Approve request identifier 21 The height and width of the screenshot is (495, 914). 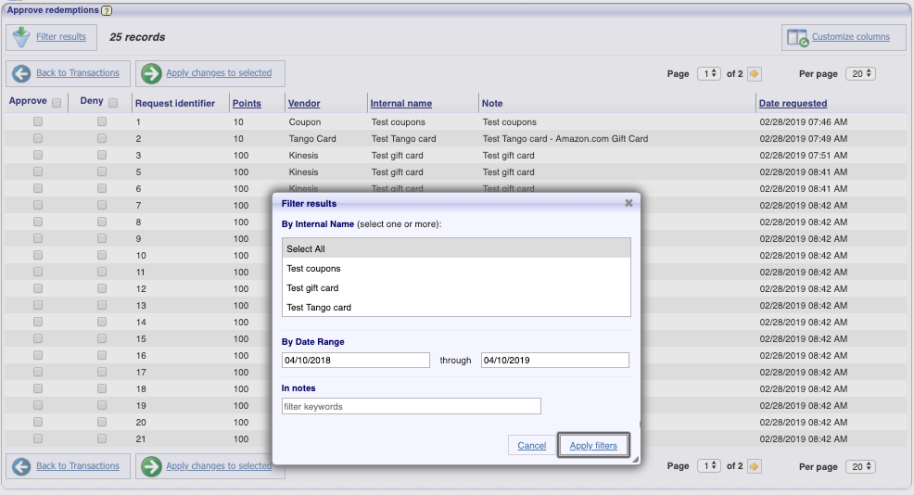tap(38, 438)
